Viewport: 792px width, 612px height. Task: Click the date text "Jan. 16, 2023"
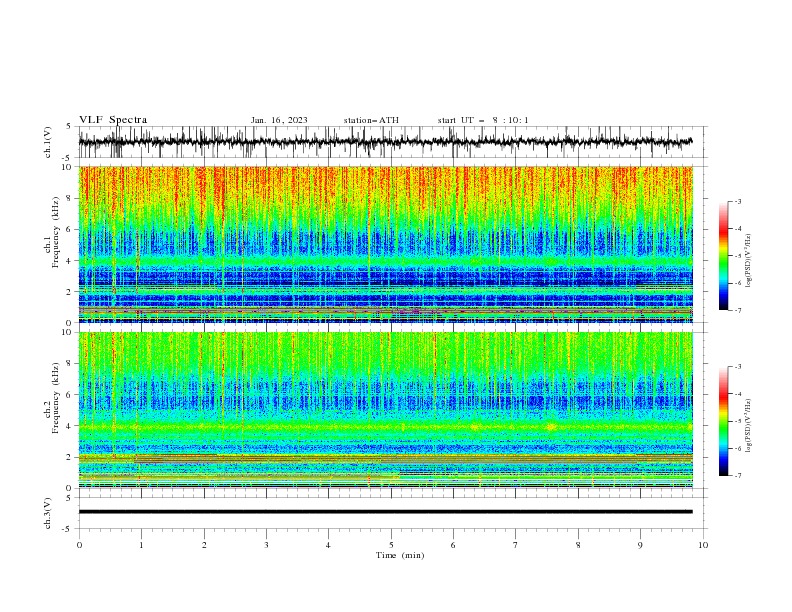[x=279, y=120]
